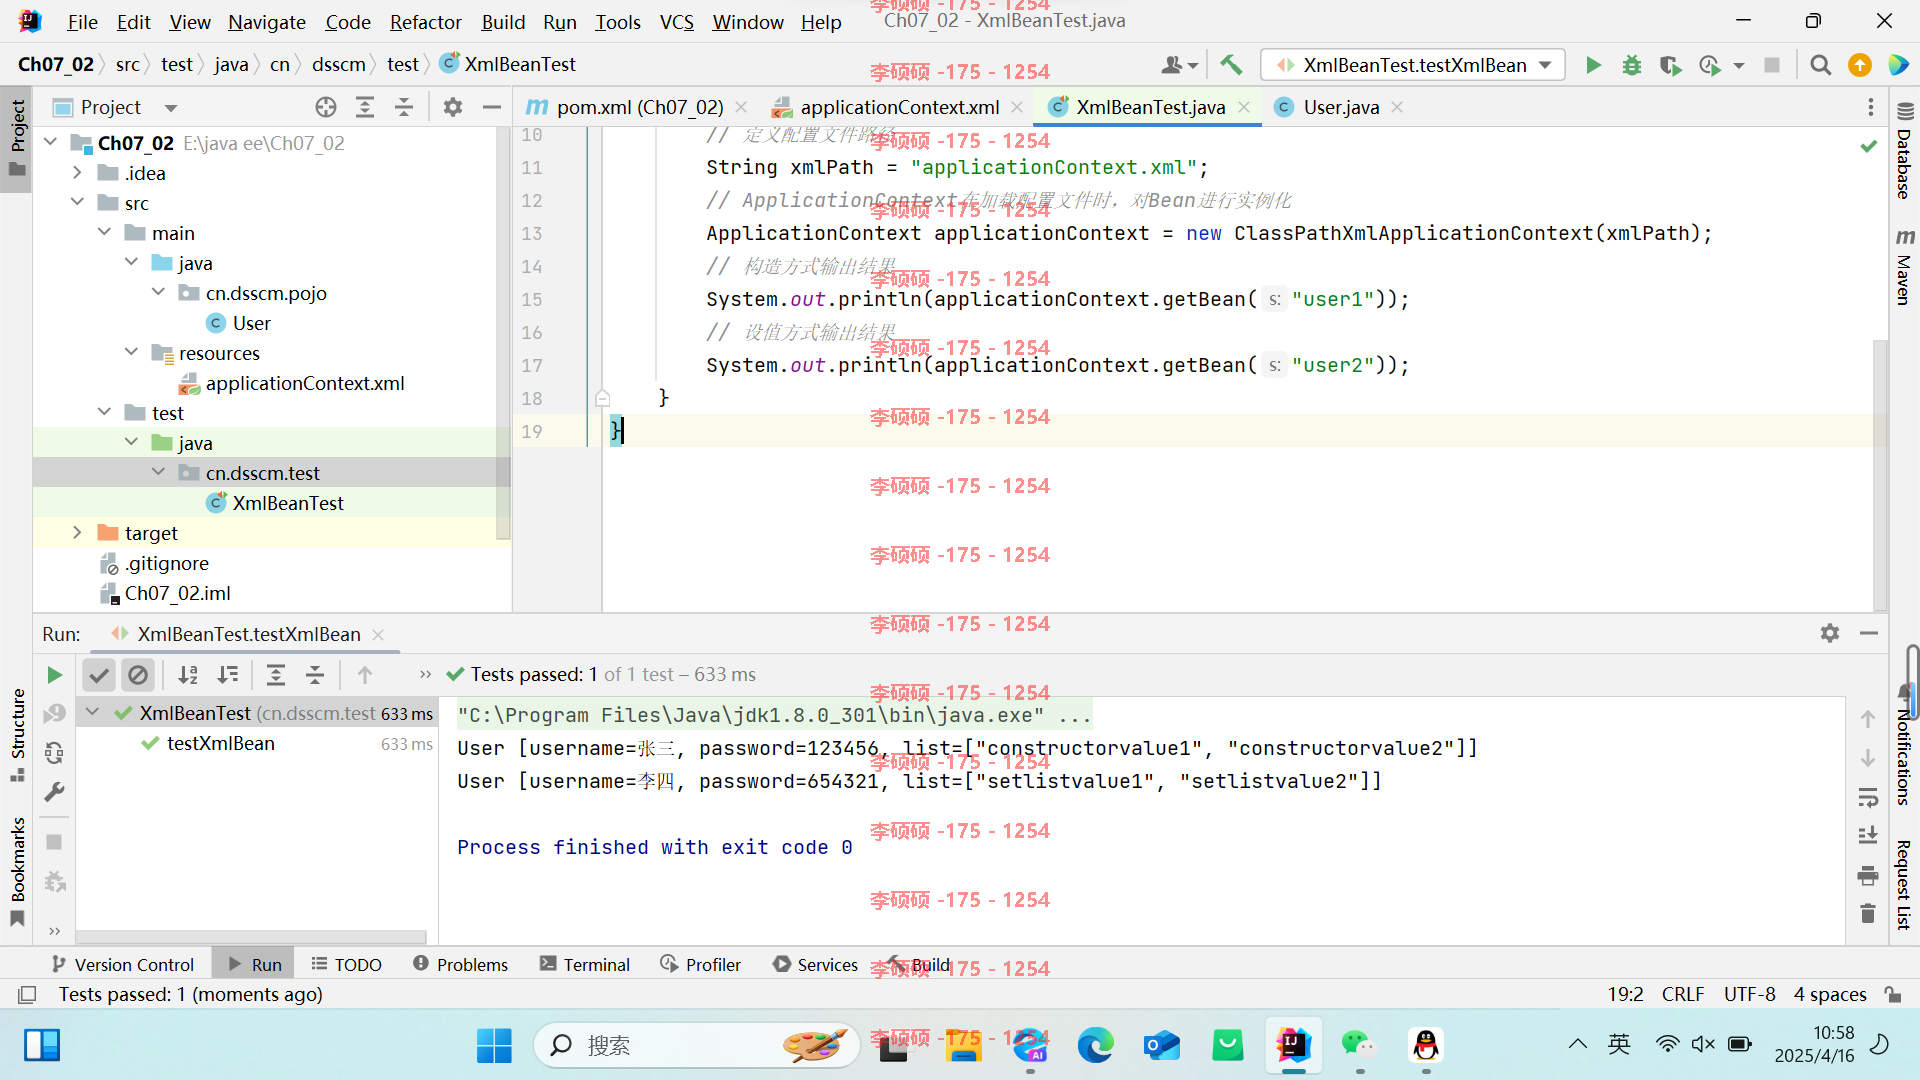
Task: Sort test results alphabetically
Action: [x=188, y=675]
